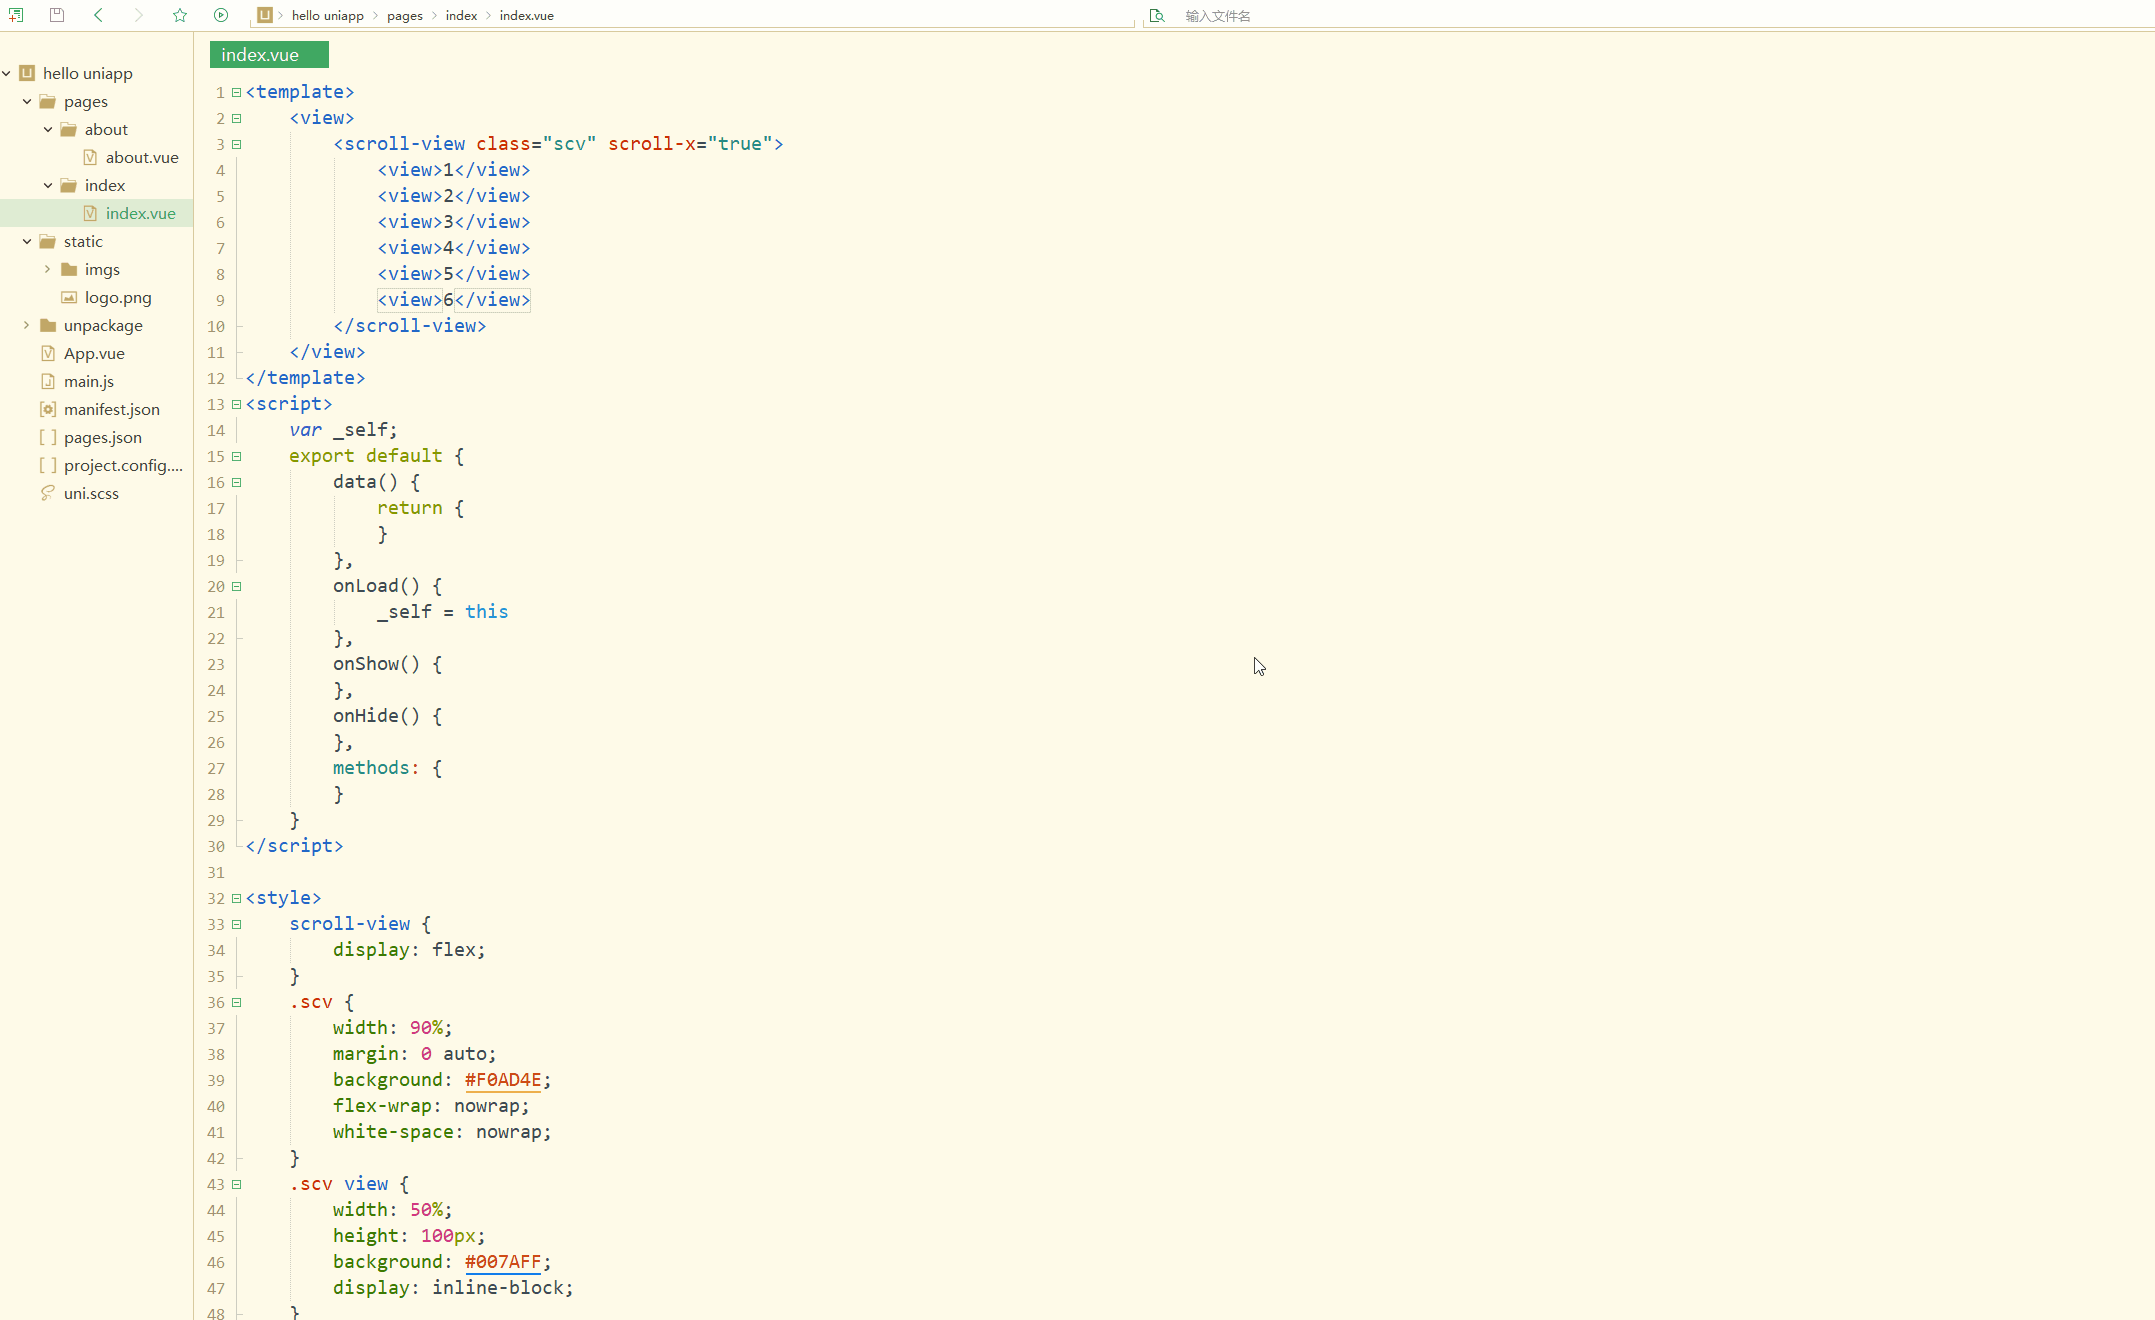
Task: Click the uniapp project icon in the breadcrumb
Action: click(264, 15)
